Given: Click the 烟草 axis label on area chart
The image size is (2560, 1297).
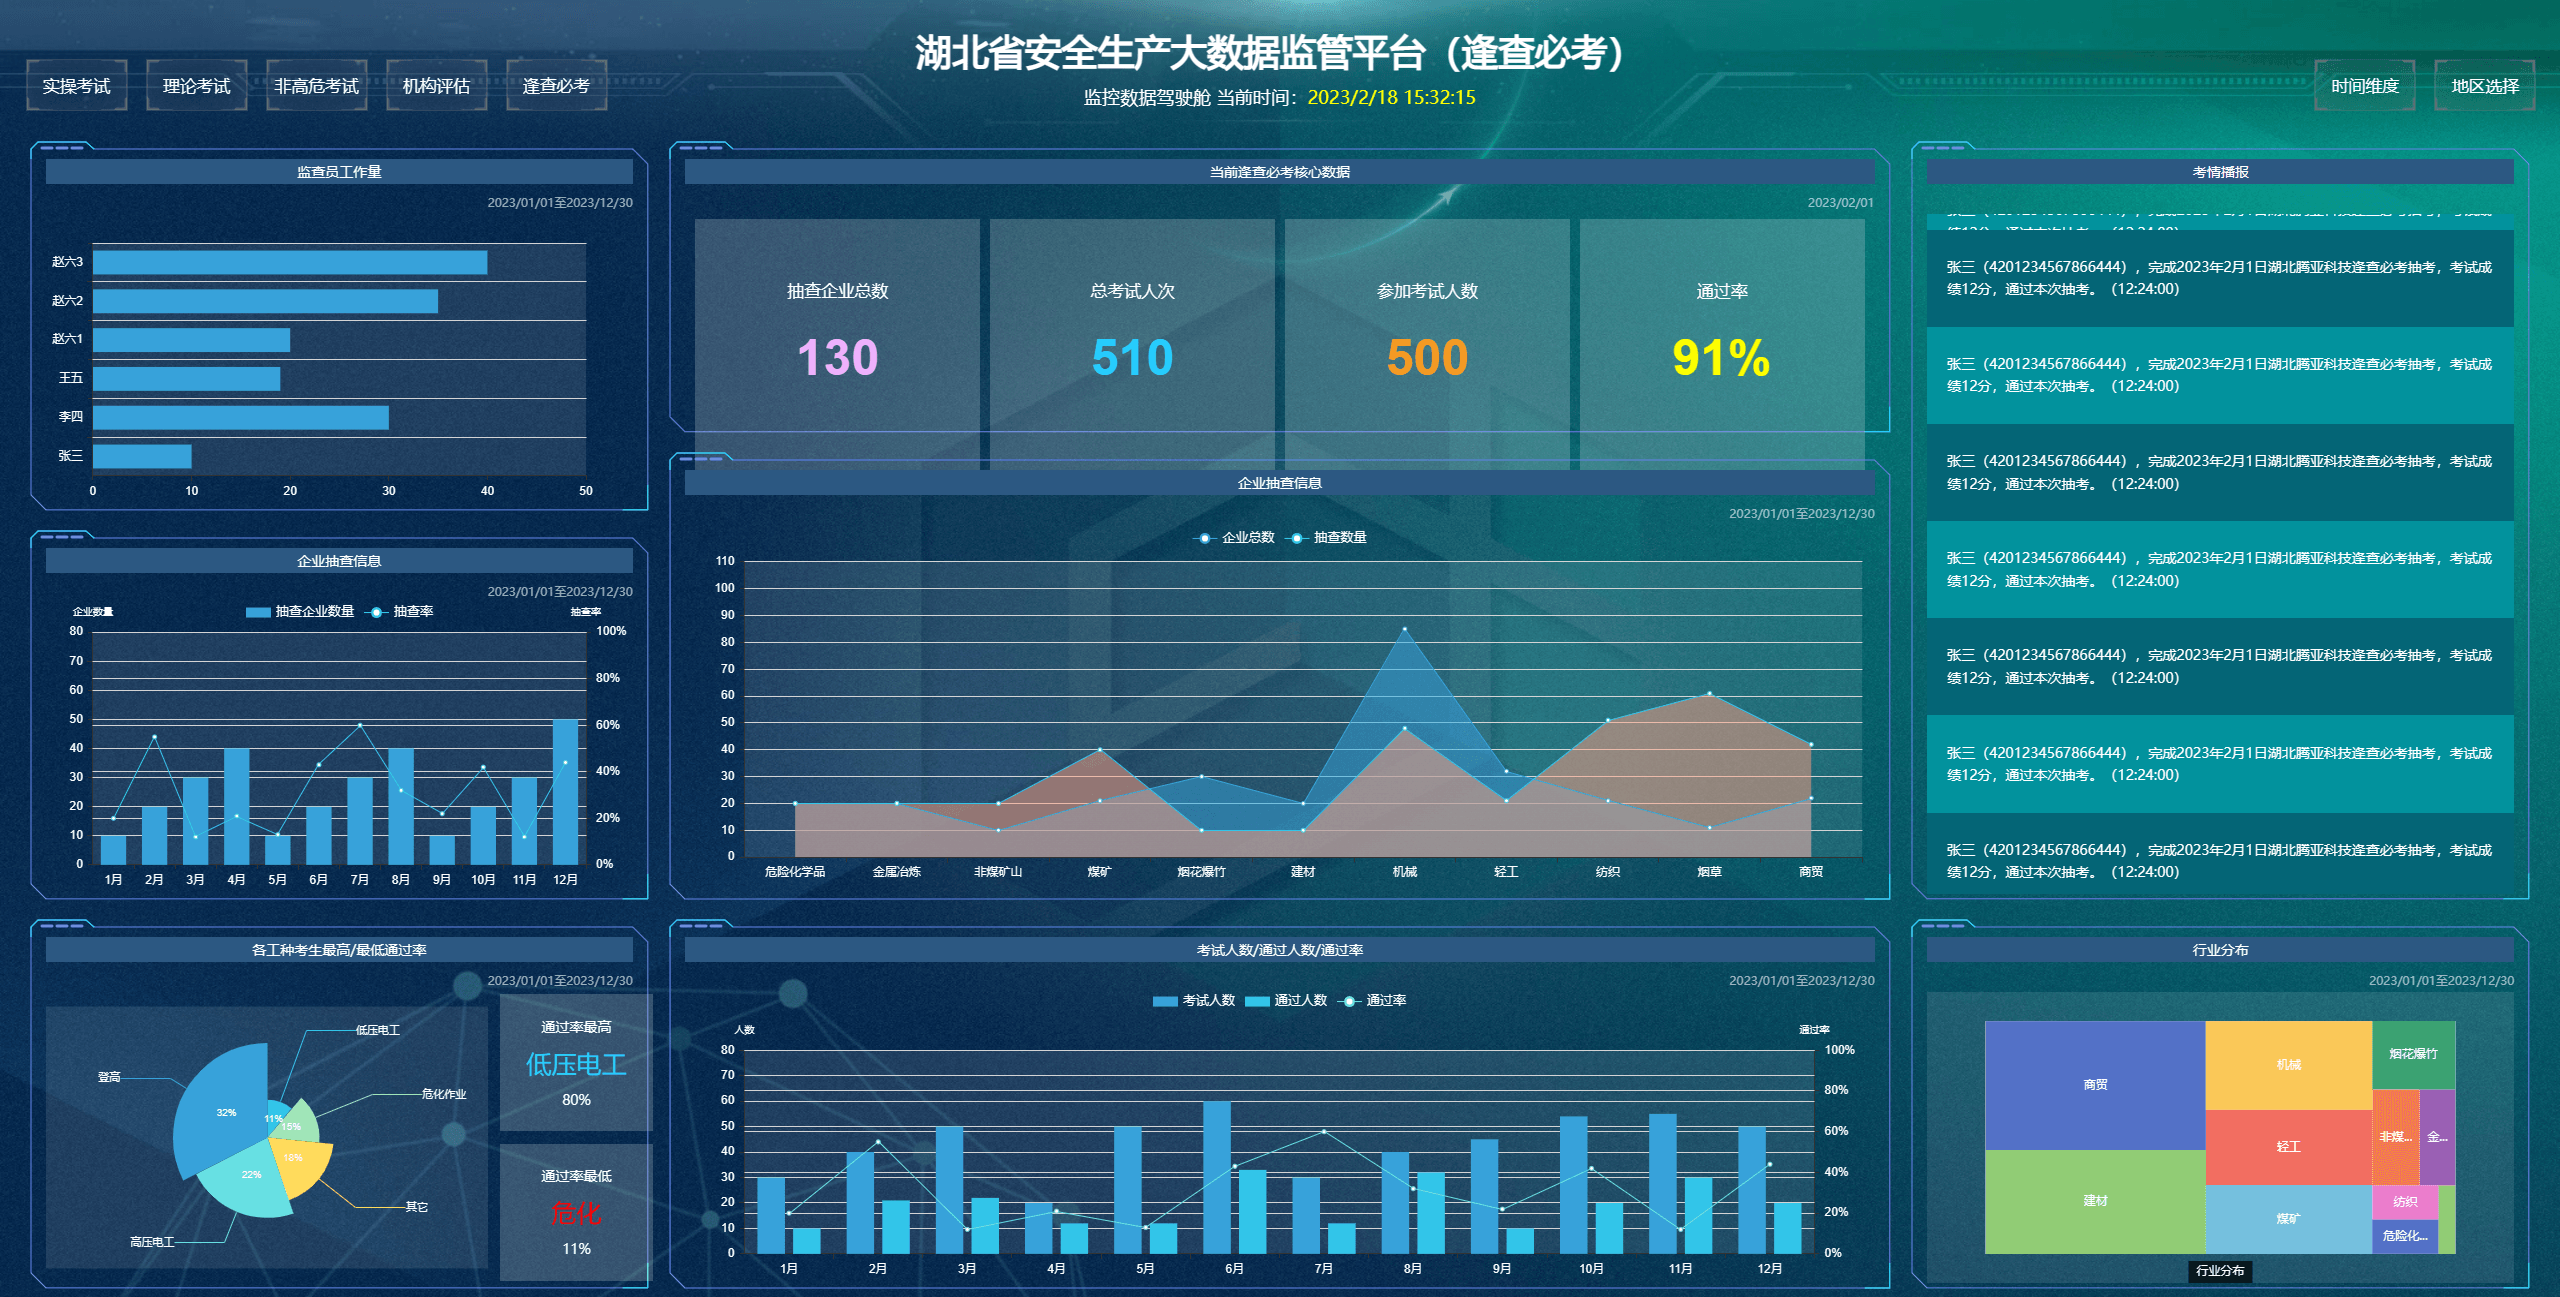Looking at the screenshot, I should 1709,872.
